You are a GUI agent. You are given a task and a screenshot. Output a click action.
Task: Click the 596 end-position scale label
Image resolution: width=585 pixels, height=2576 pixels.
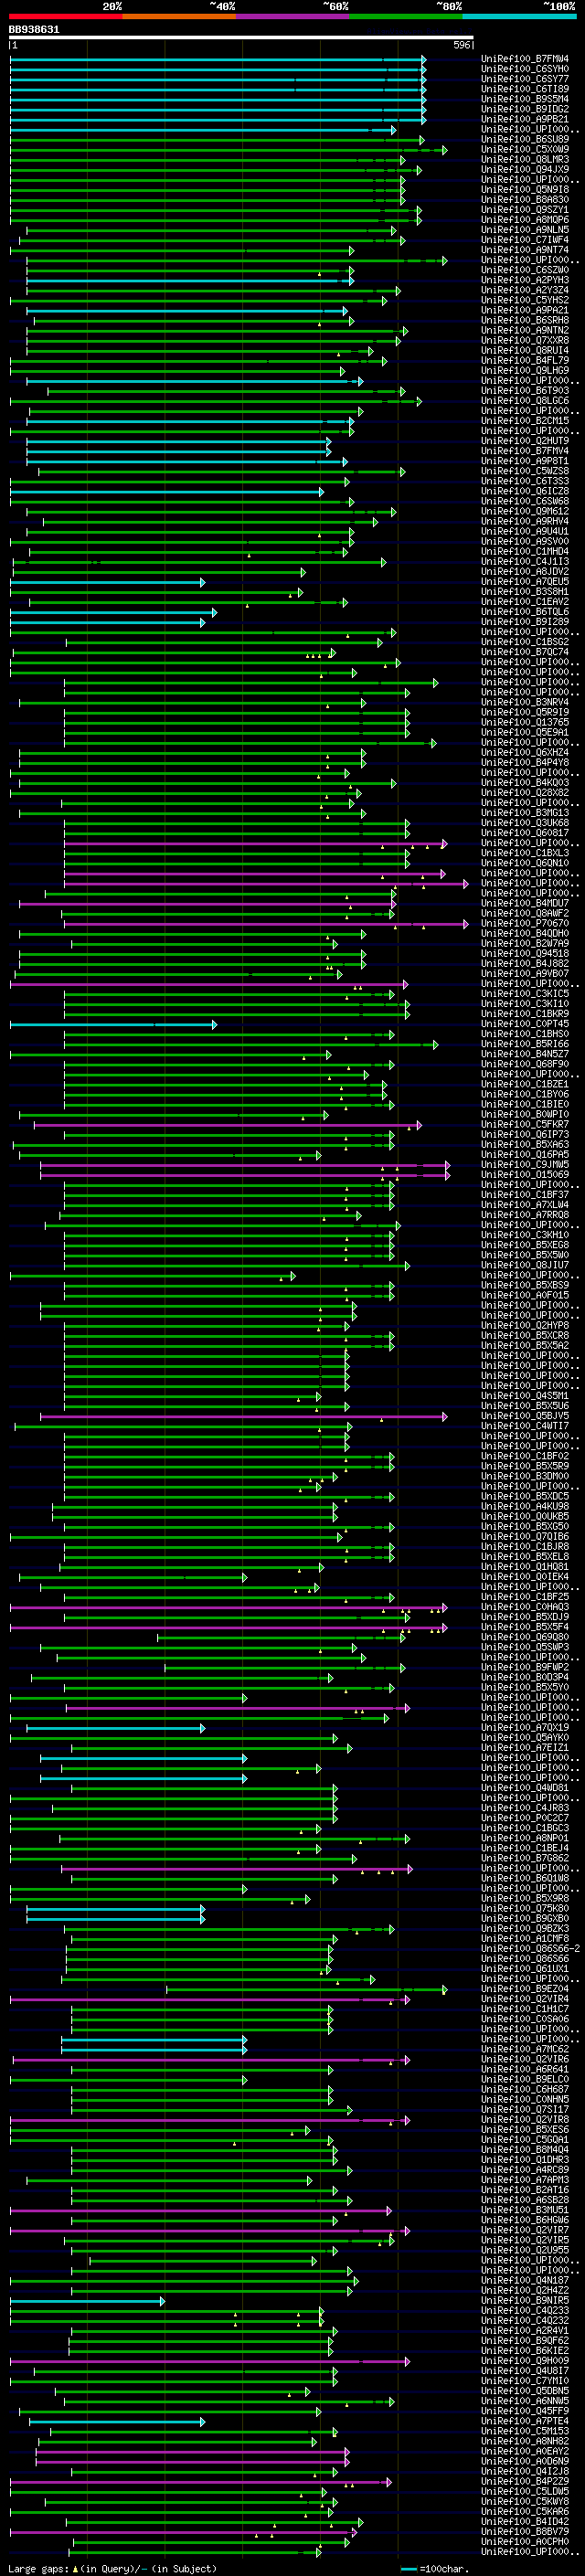[x=462, y=45]
